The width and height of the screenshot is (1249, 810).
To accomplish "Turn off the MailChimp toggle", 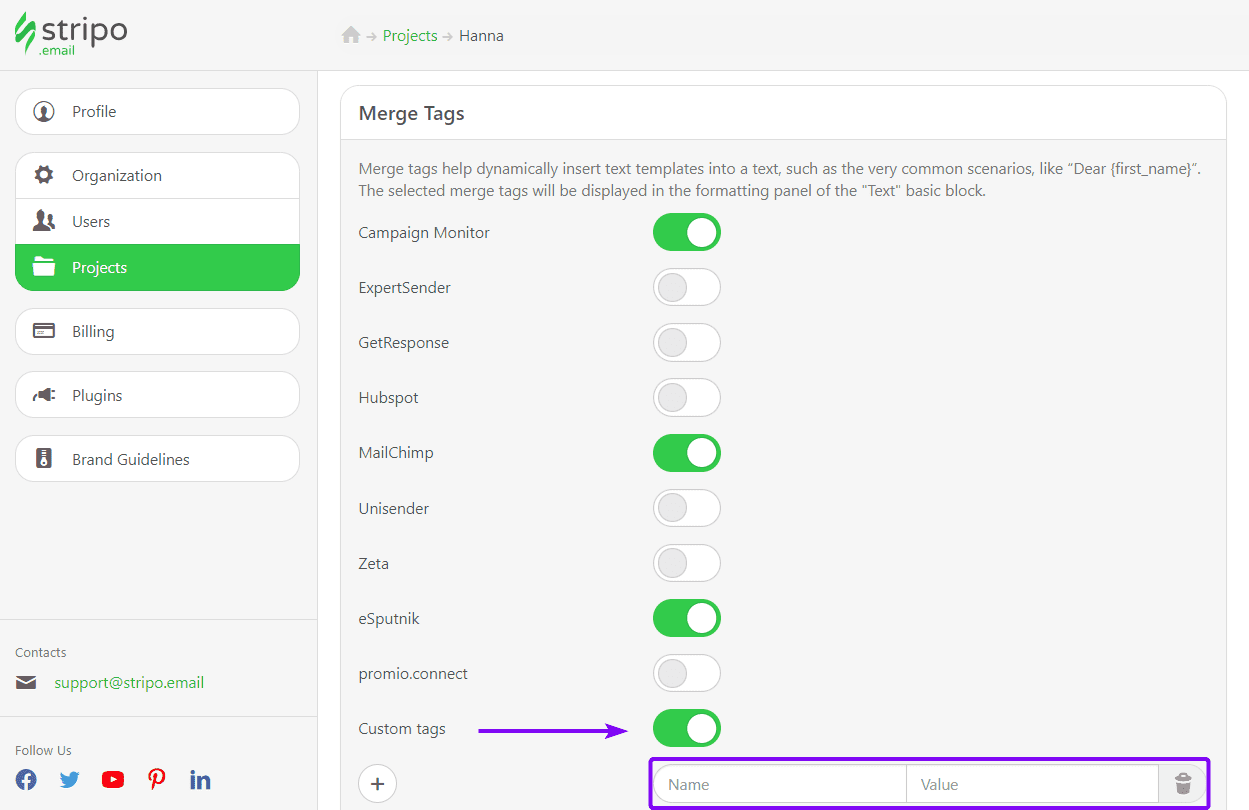I will 686,452.
